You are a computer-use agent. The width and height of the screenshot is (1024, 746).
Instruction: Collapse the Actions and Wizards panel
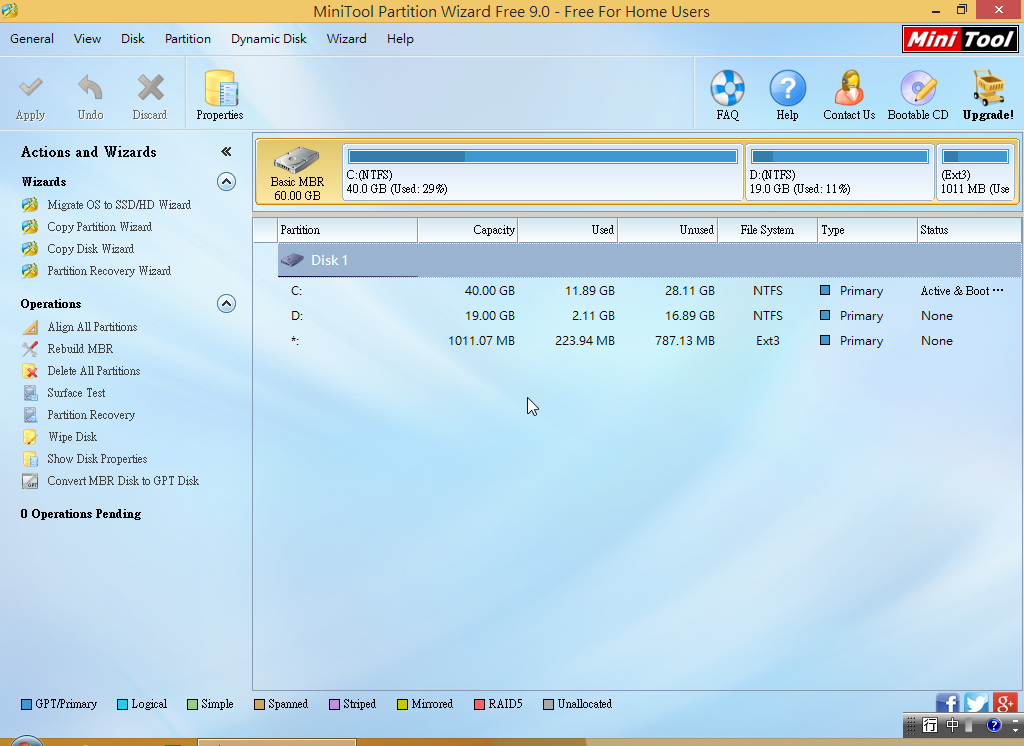click(x=226, y=152)
